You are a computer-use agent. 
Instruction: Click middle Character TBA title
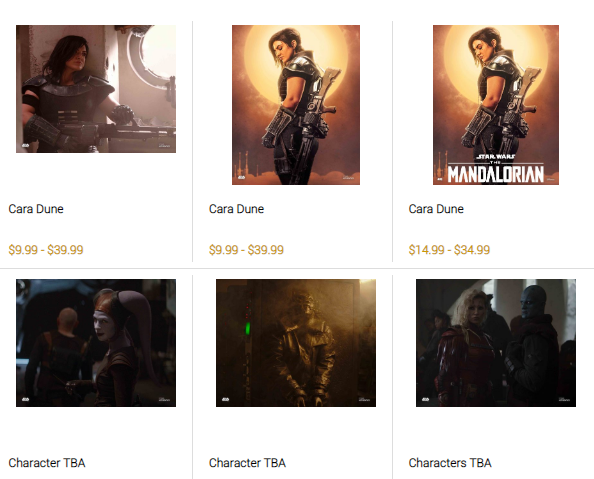click(247, 463)
